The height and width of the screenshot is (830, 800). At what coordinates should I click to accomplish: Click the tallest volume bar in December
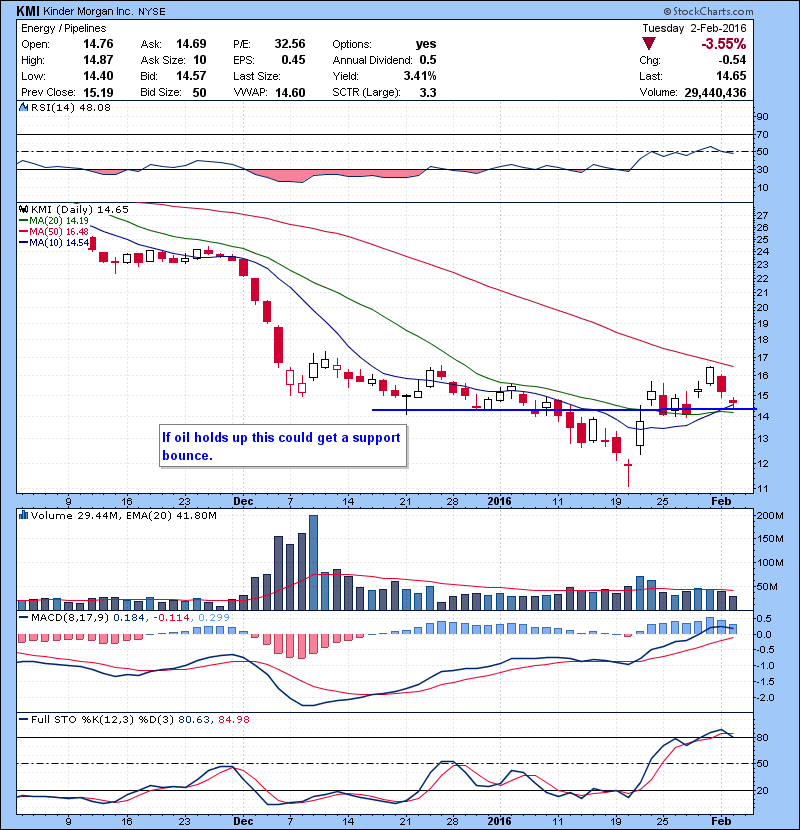pos(313,563)
